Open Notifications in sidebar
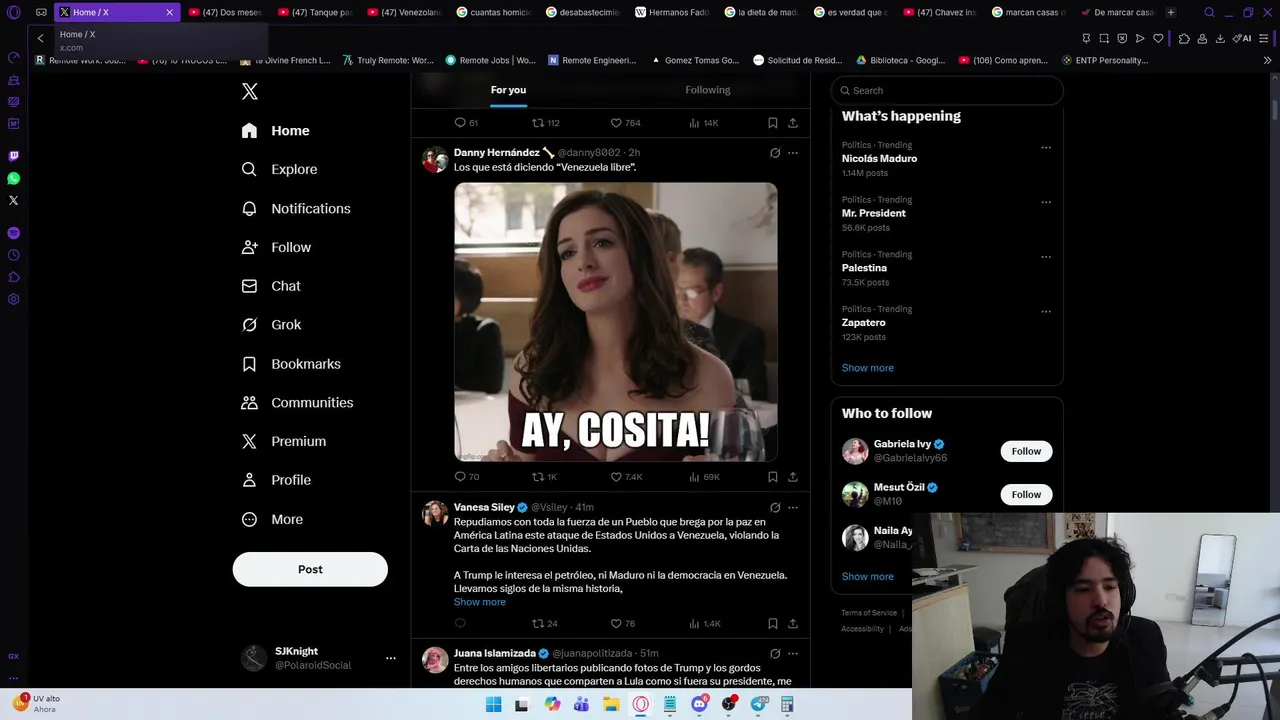This screenshot has width=1280, height=720. pyautogui.click(x=296, y=209)
